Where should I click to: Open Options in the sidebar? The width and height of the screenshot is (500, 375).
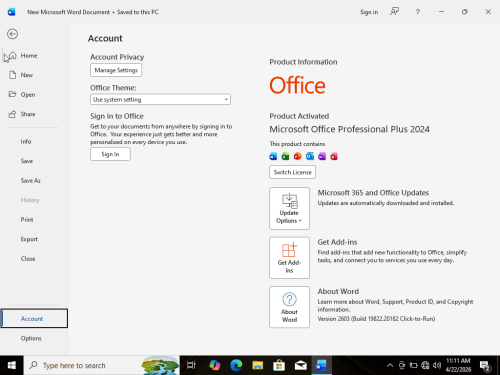(x=31, y=338)
